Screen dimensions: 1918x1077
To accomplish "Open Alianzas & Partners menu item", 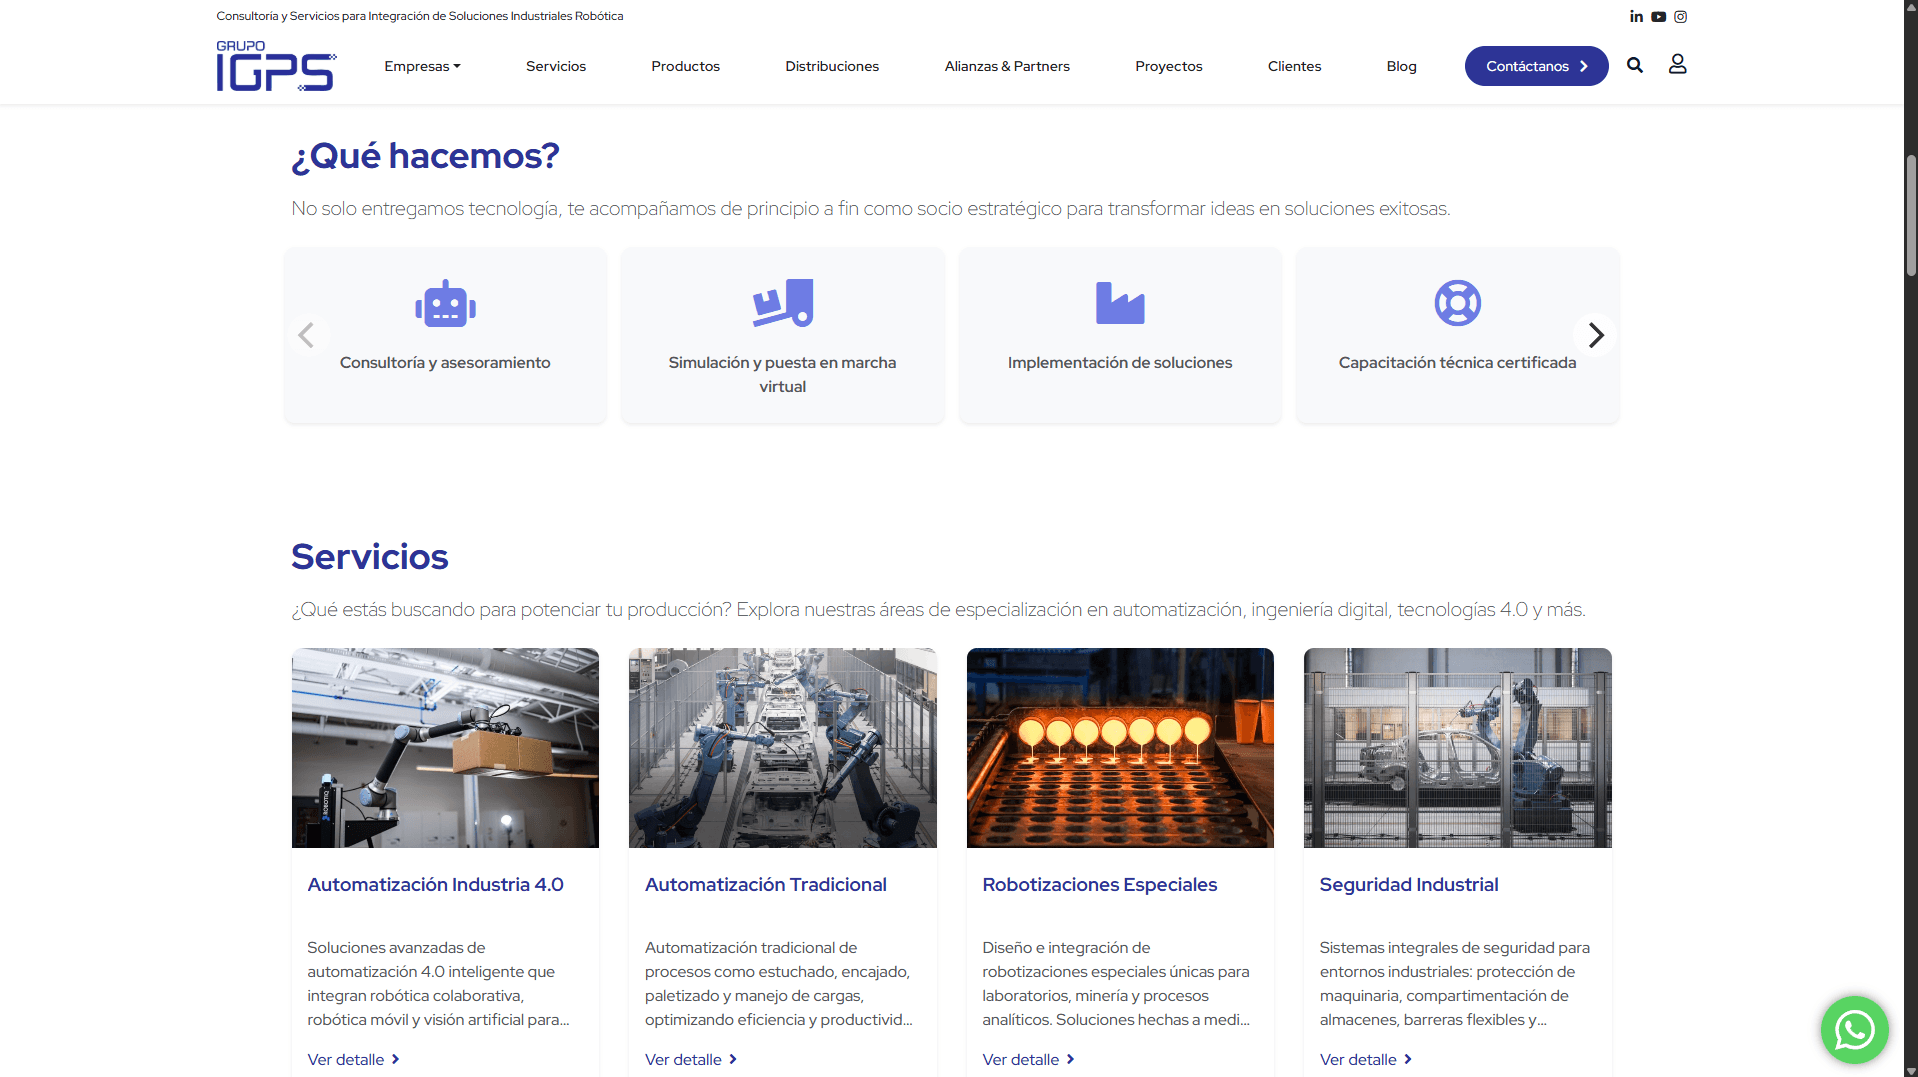I will 1007,66.
